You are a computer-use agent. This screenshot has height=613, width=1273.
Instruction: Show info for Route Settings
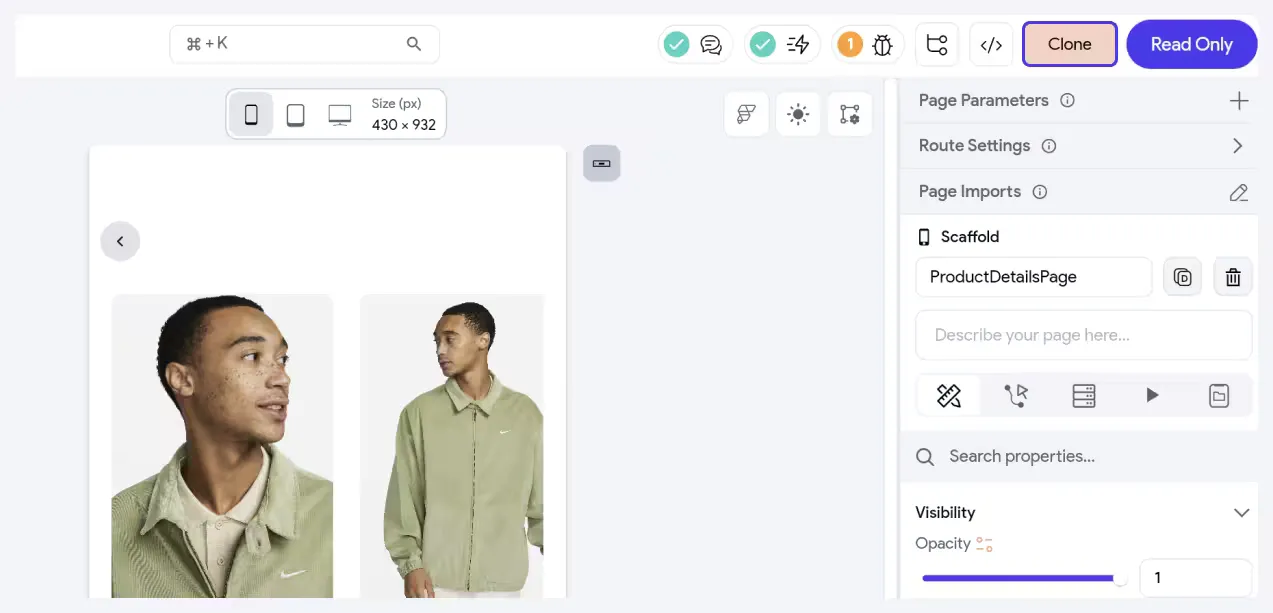point(1049,146)
